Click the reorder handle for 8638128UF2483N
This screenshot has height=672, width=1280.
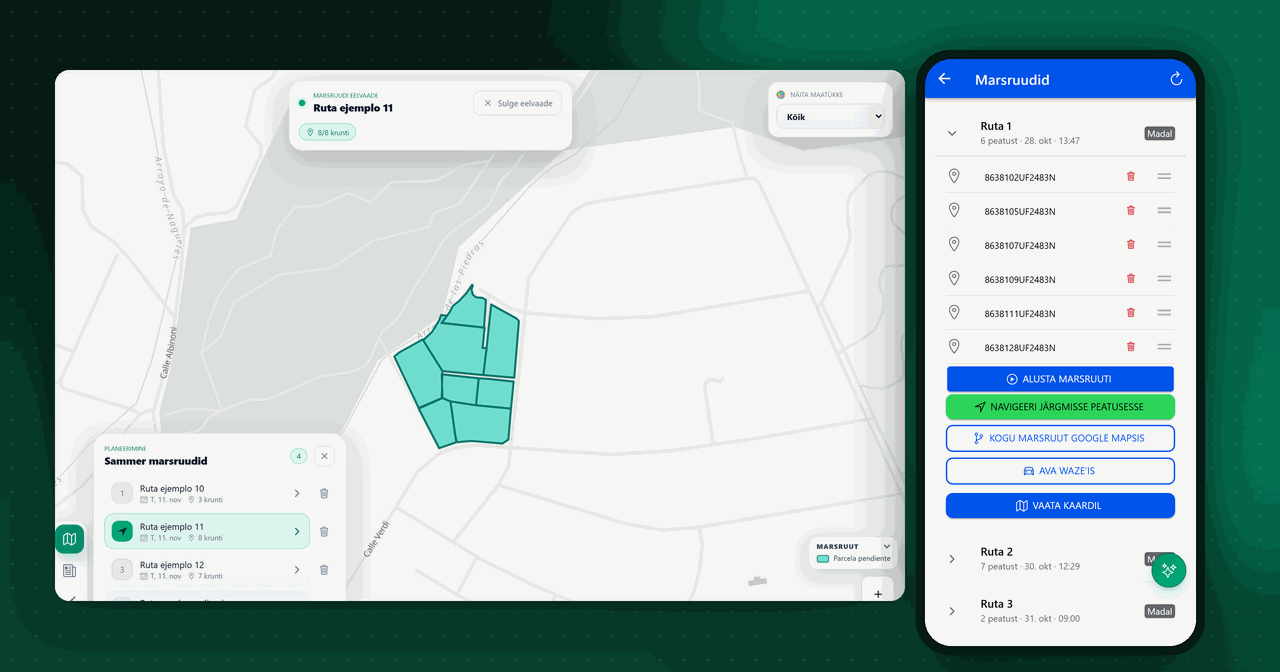click(x=1164, y=346)
